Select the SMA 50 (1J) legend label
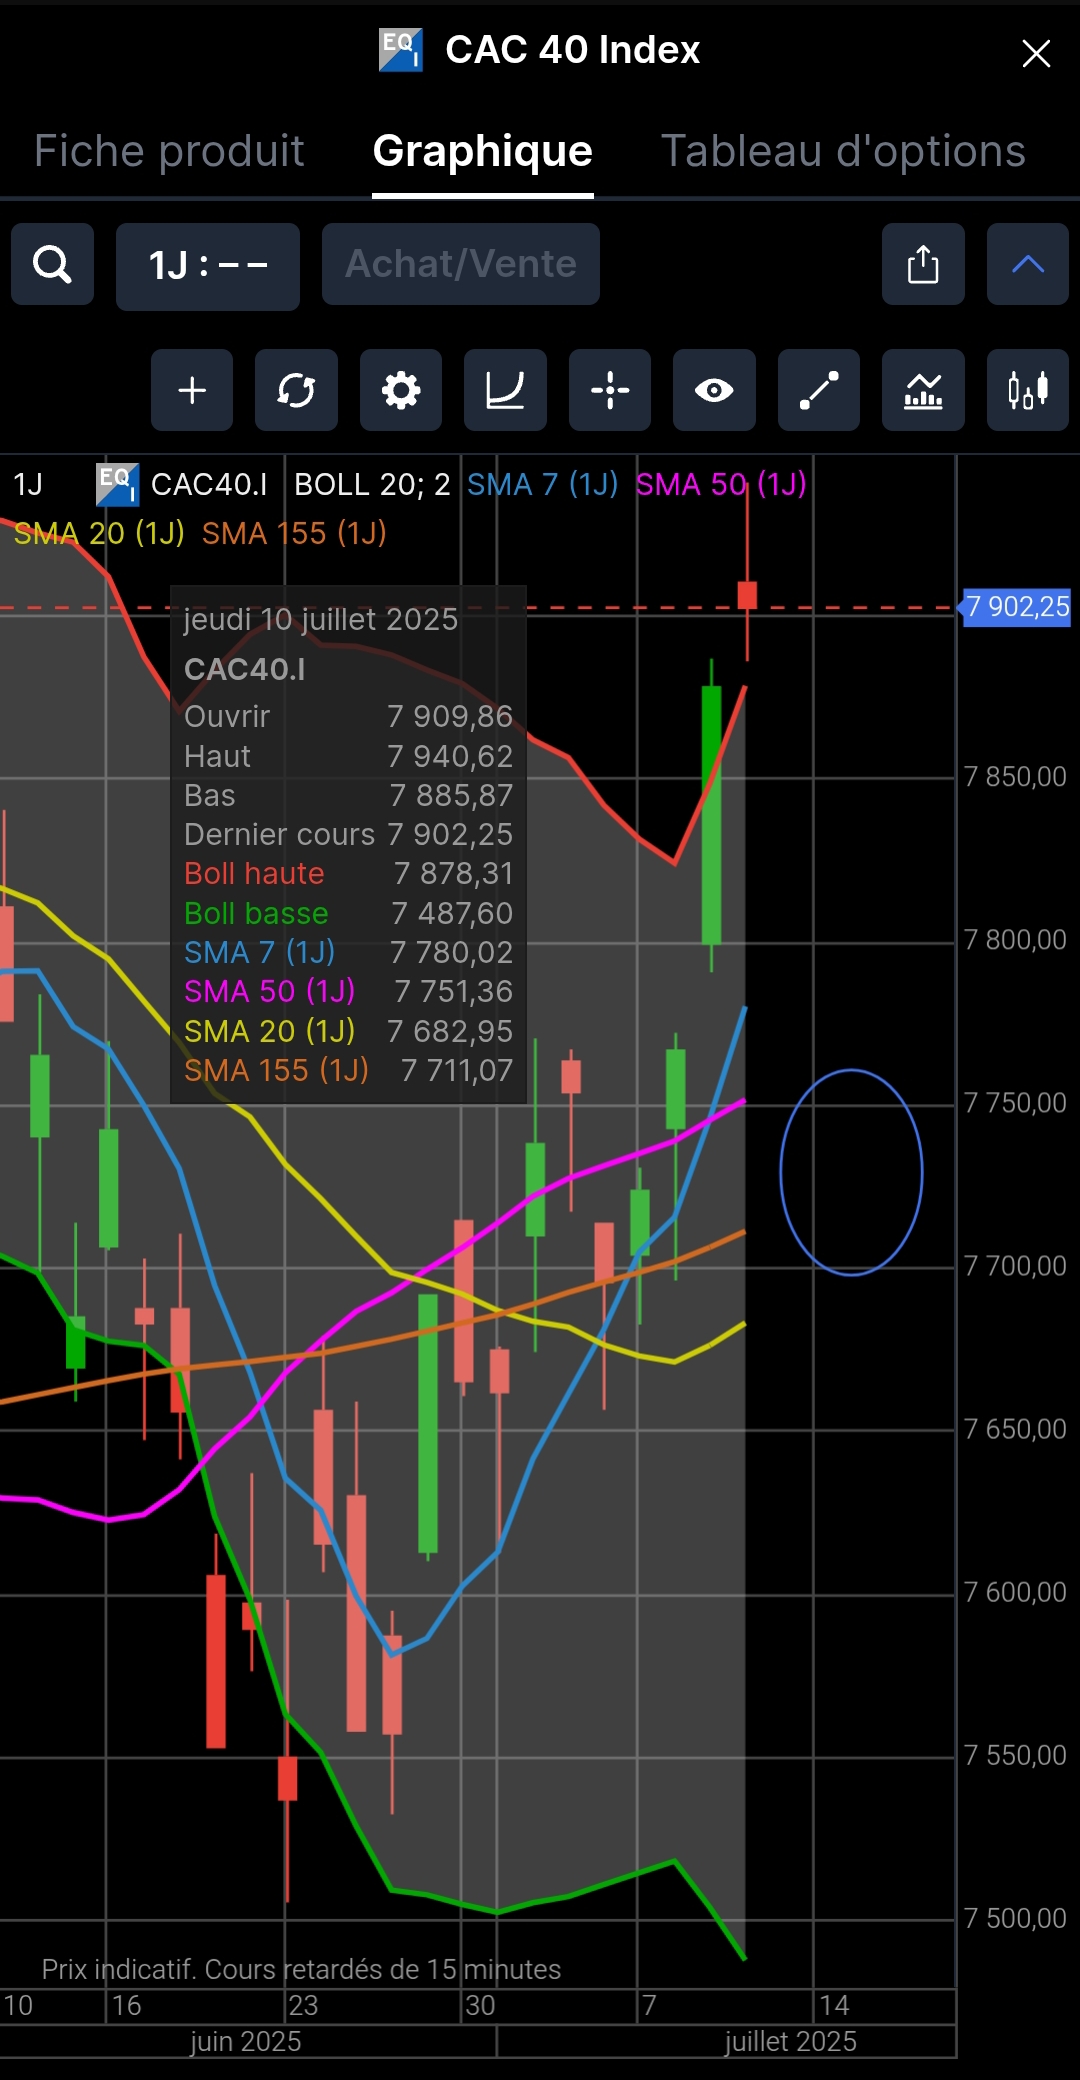The height and width of the screenshot is (2080, 1080). click(x=721, y=484)
